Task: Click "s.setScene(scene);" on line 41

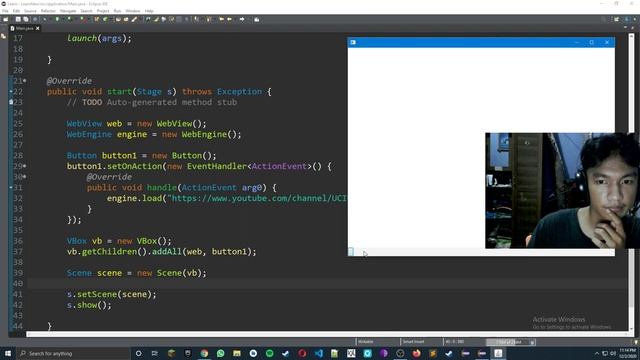Action: pyautogui.click(x=111, y=294)
